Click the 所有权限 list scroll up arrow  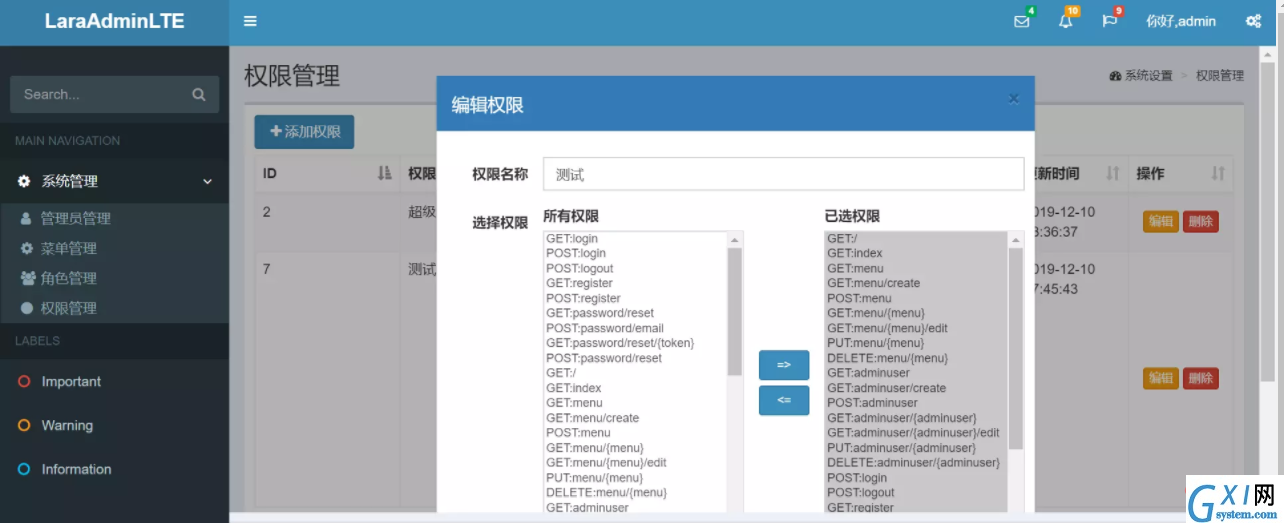[x=735, y=240]
